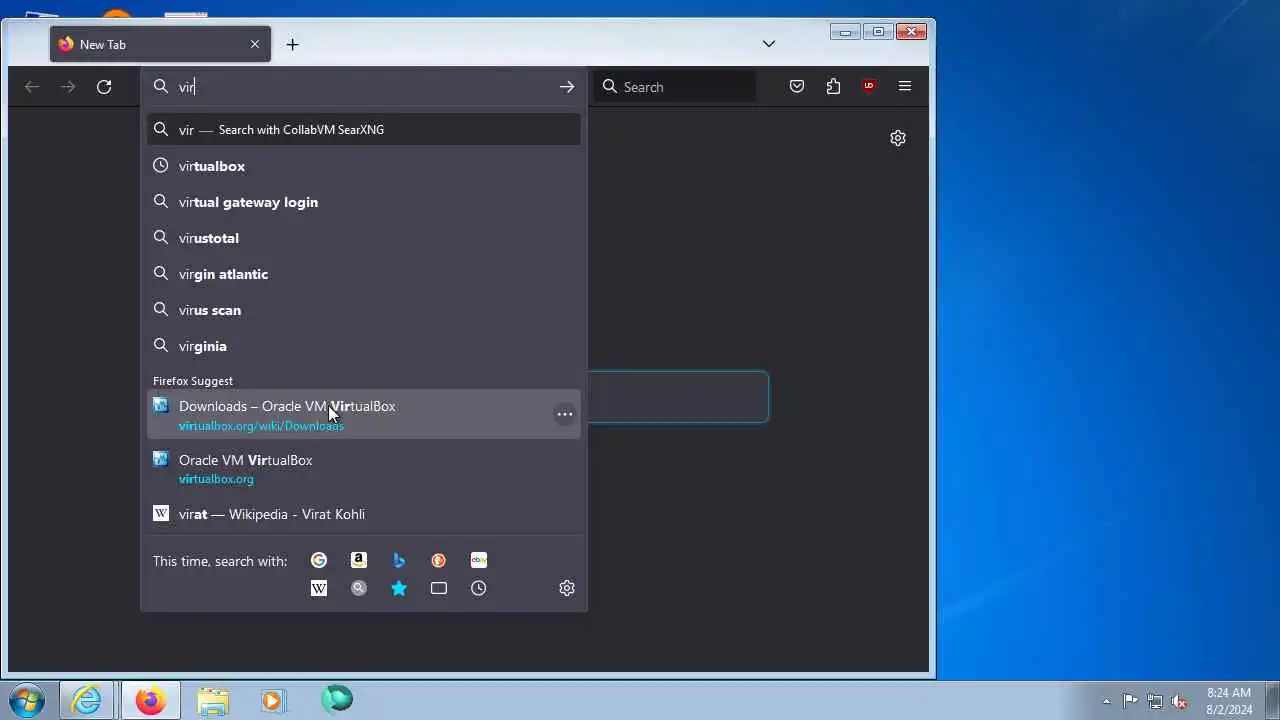This screenshot has height=720, width=1280.
Task: Open Windows Media Player from taskbar
Action: tap(272, 700)
